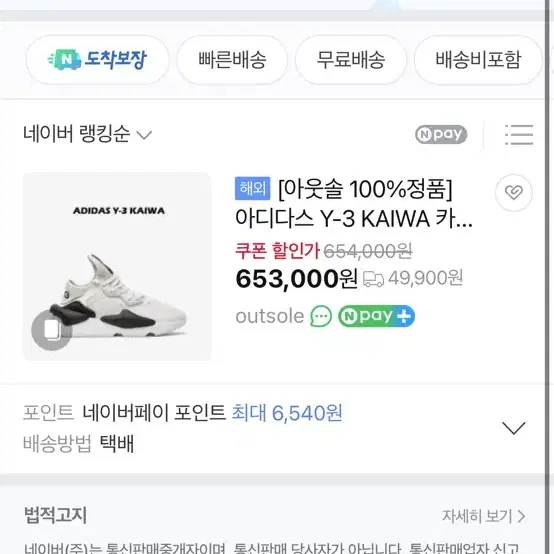The height and width of the screenshot is (554, 554).
Task: Tap the blue 해외 overseas badge
Action: pos(252,188)
